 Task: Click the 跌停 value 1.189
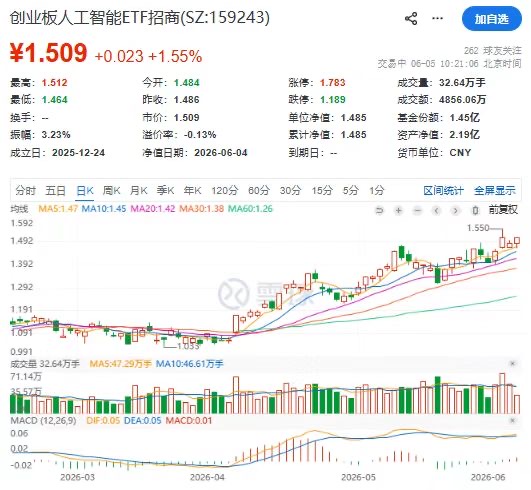333,100
